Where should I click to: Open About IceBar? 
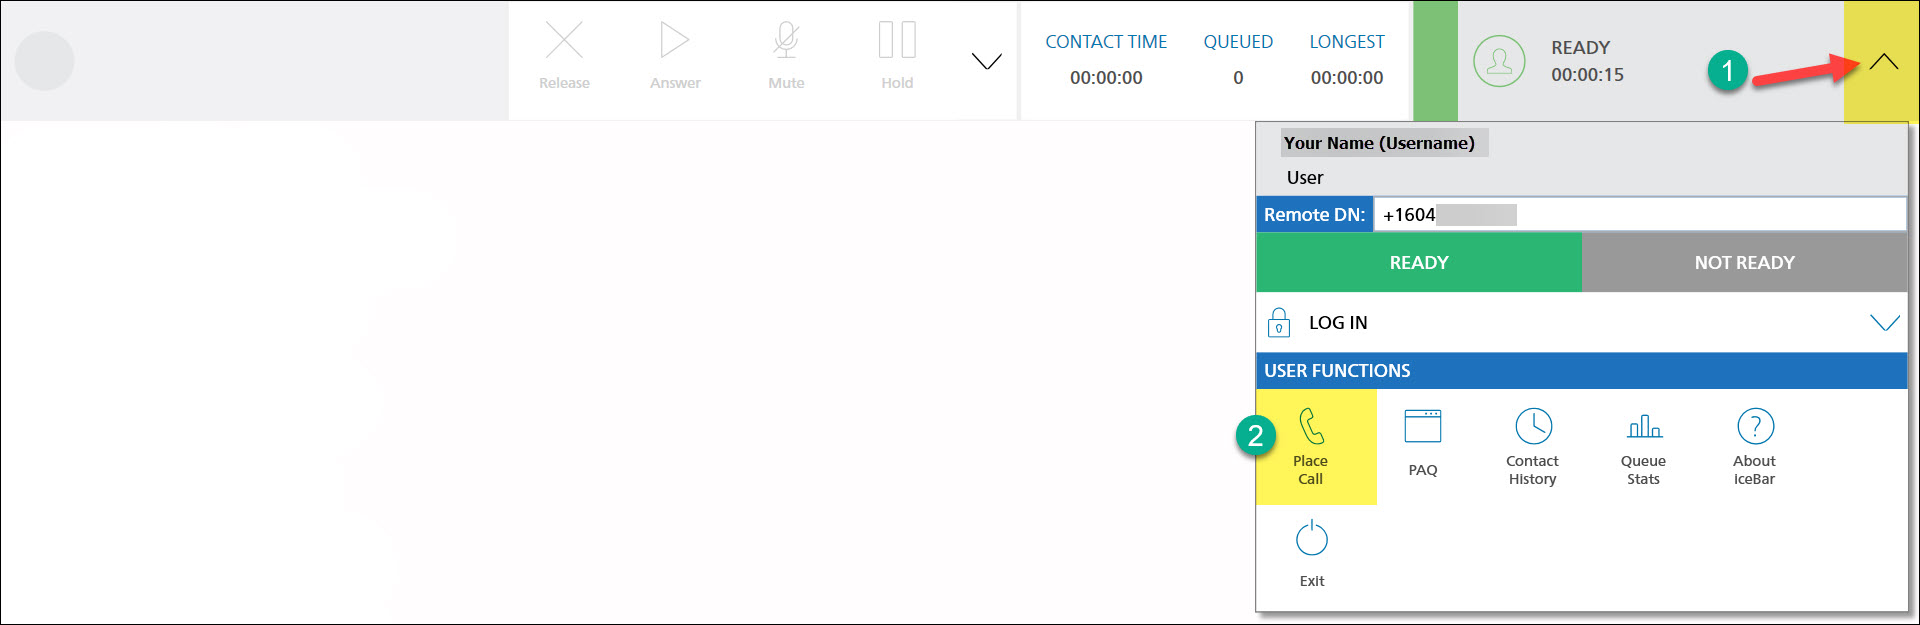coord(1754,446)
